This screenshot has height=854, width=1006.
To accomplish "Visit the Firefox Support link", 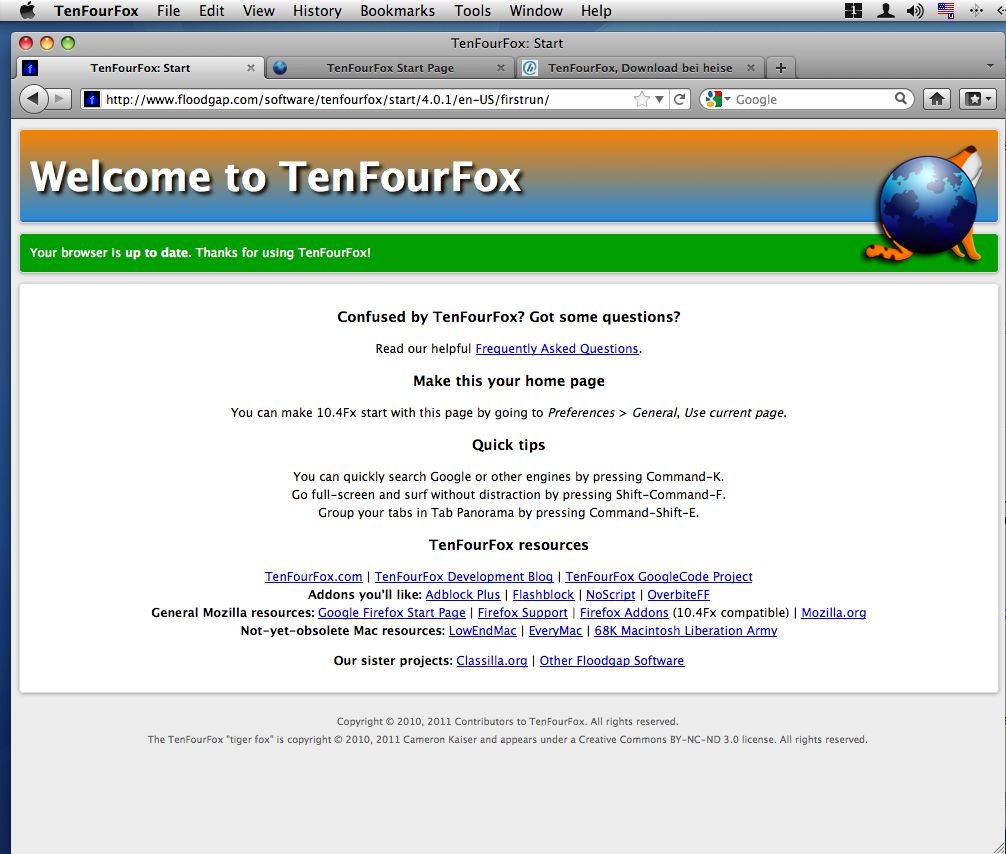I will (x=522, y=612).
